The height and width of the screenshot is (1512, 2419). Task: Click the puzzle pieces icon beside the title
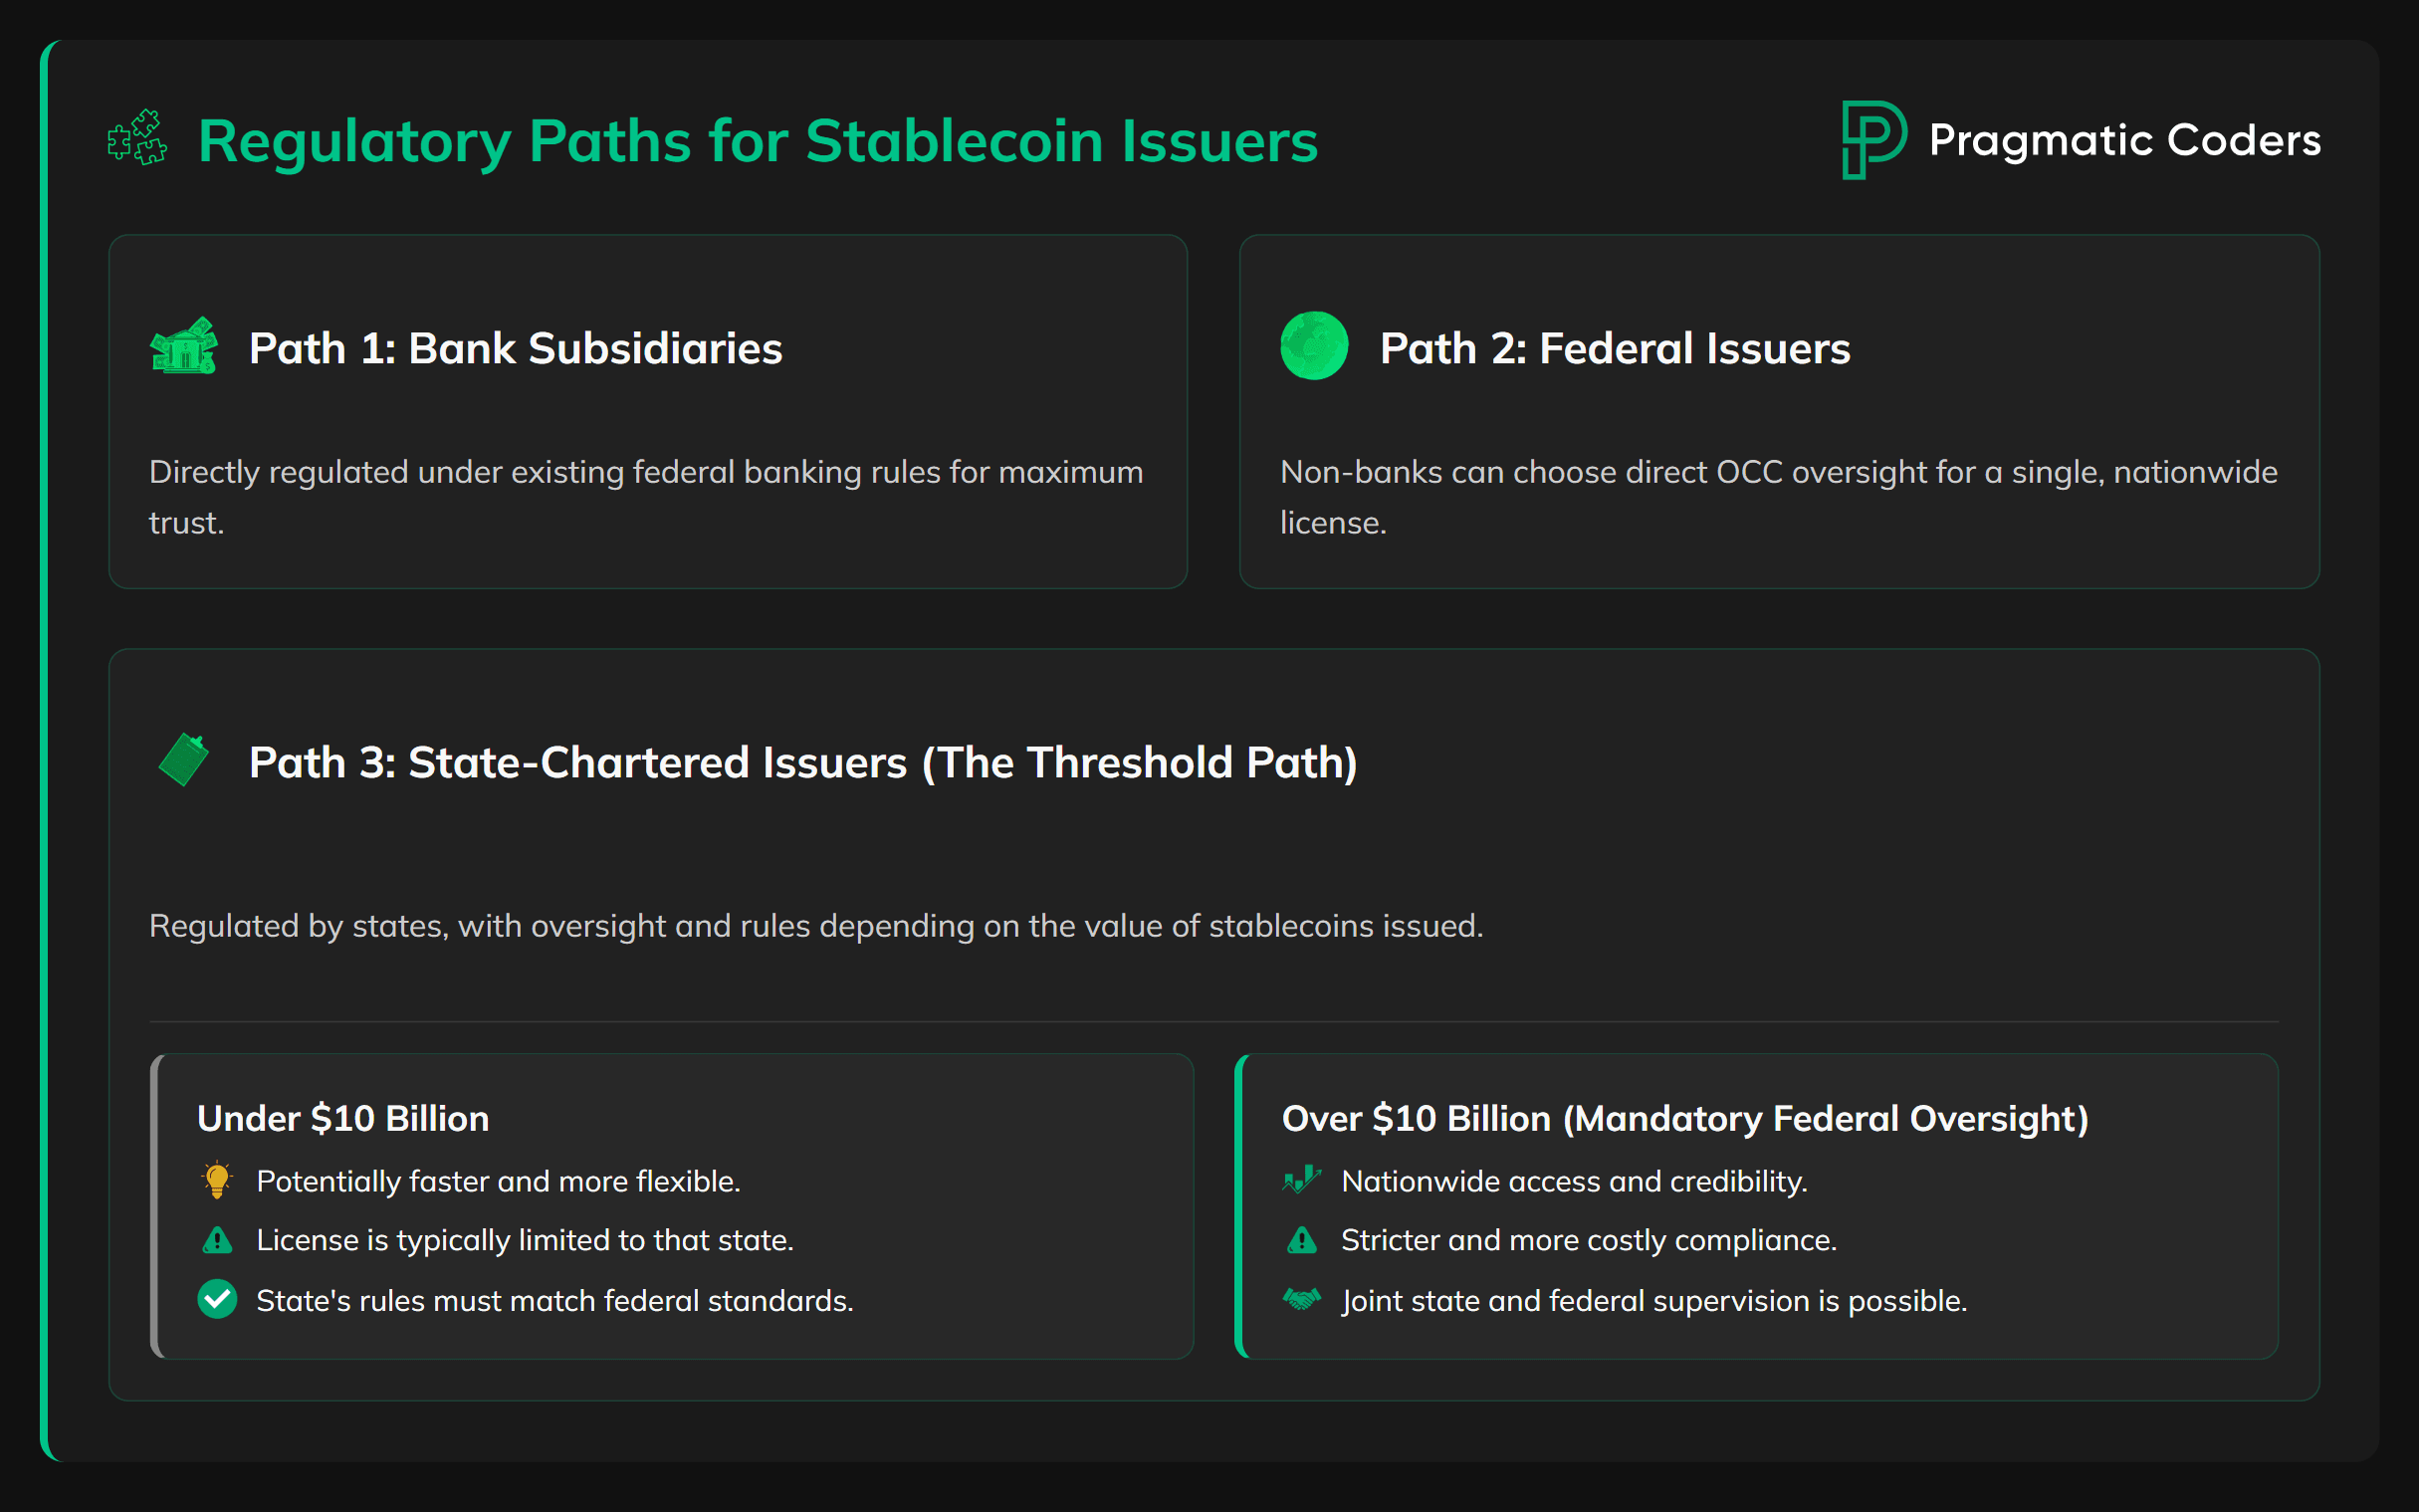pos(137,138)
